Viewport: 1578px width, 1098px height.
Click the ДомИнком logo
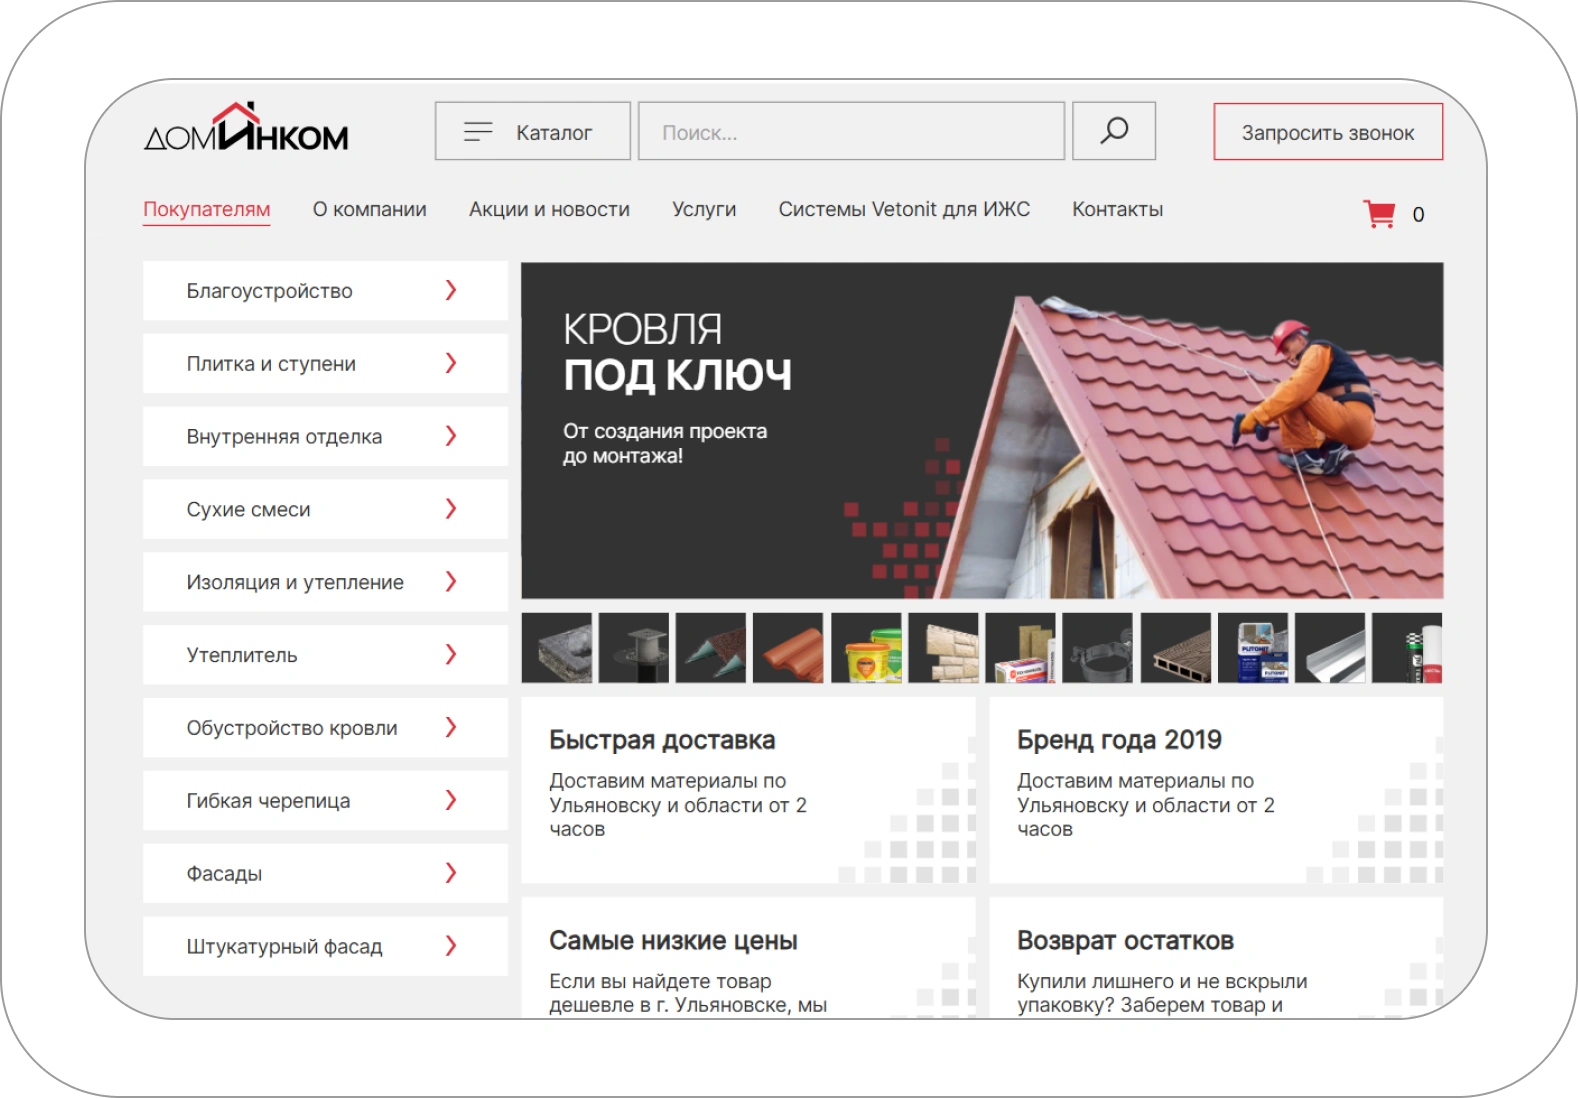pos(246,129)
